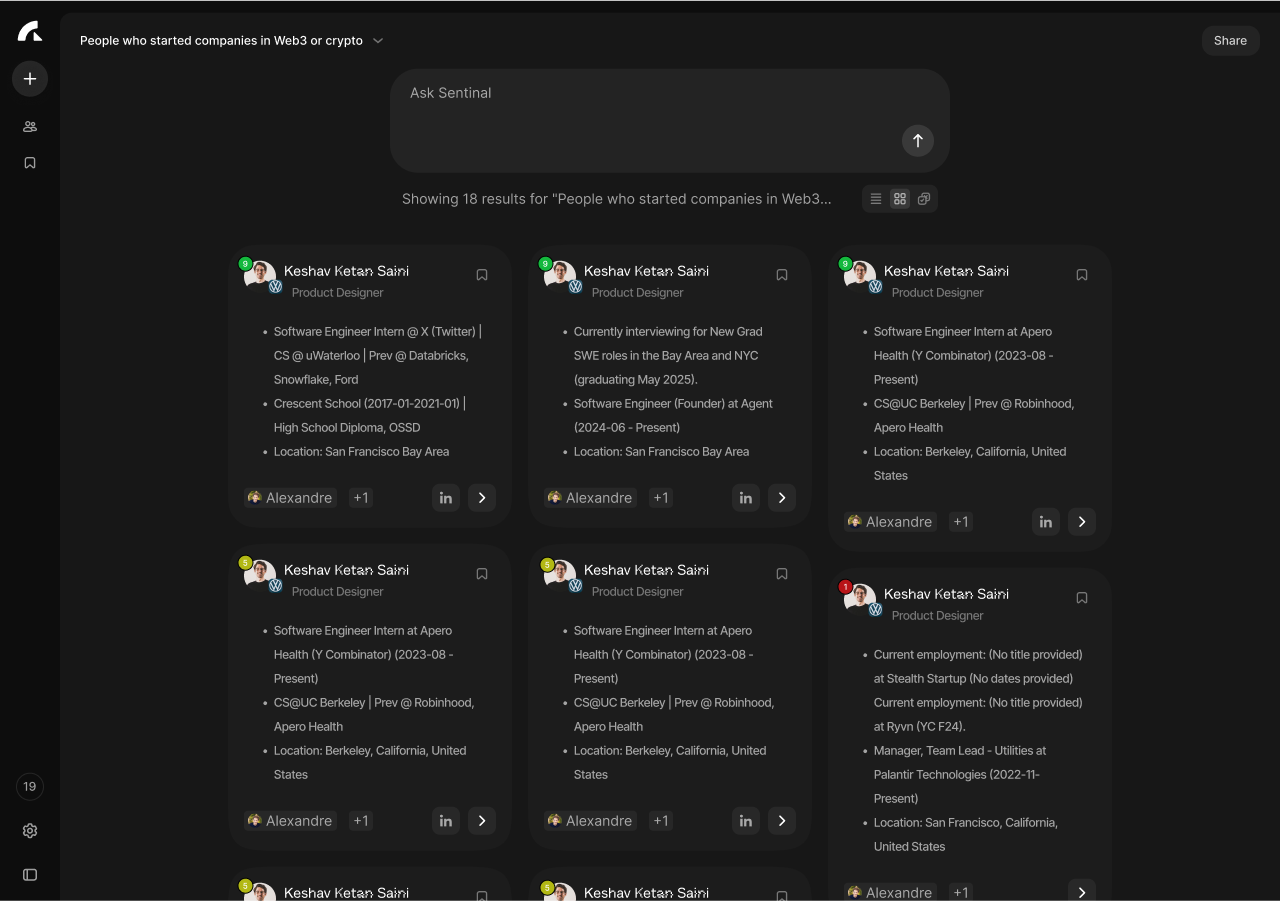Click "Showing 18 results for" text
The width and height of the screenshot is (1280, 901).
click(x=475, y=199)
